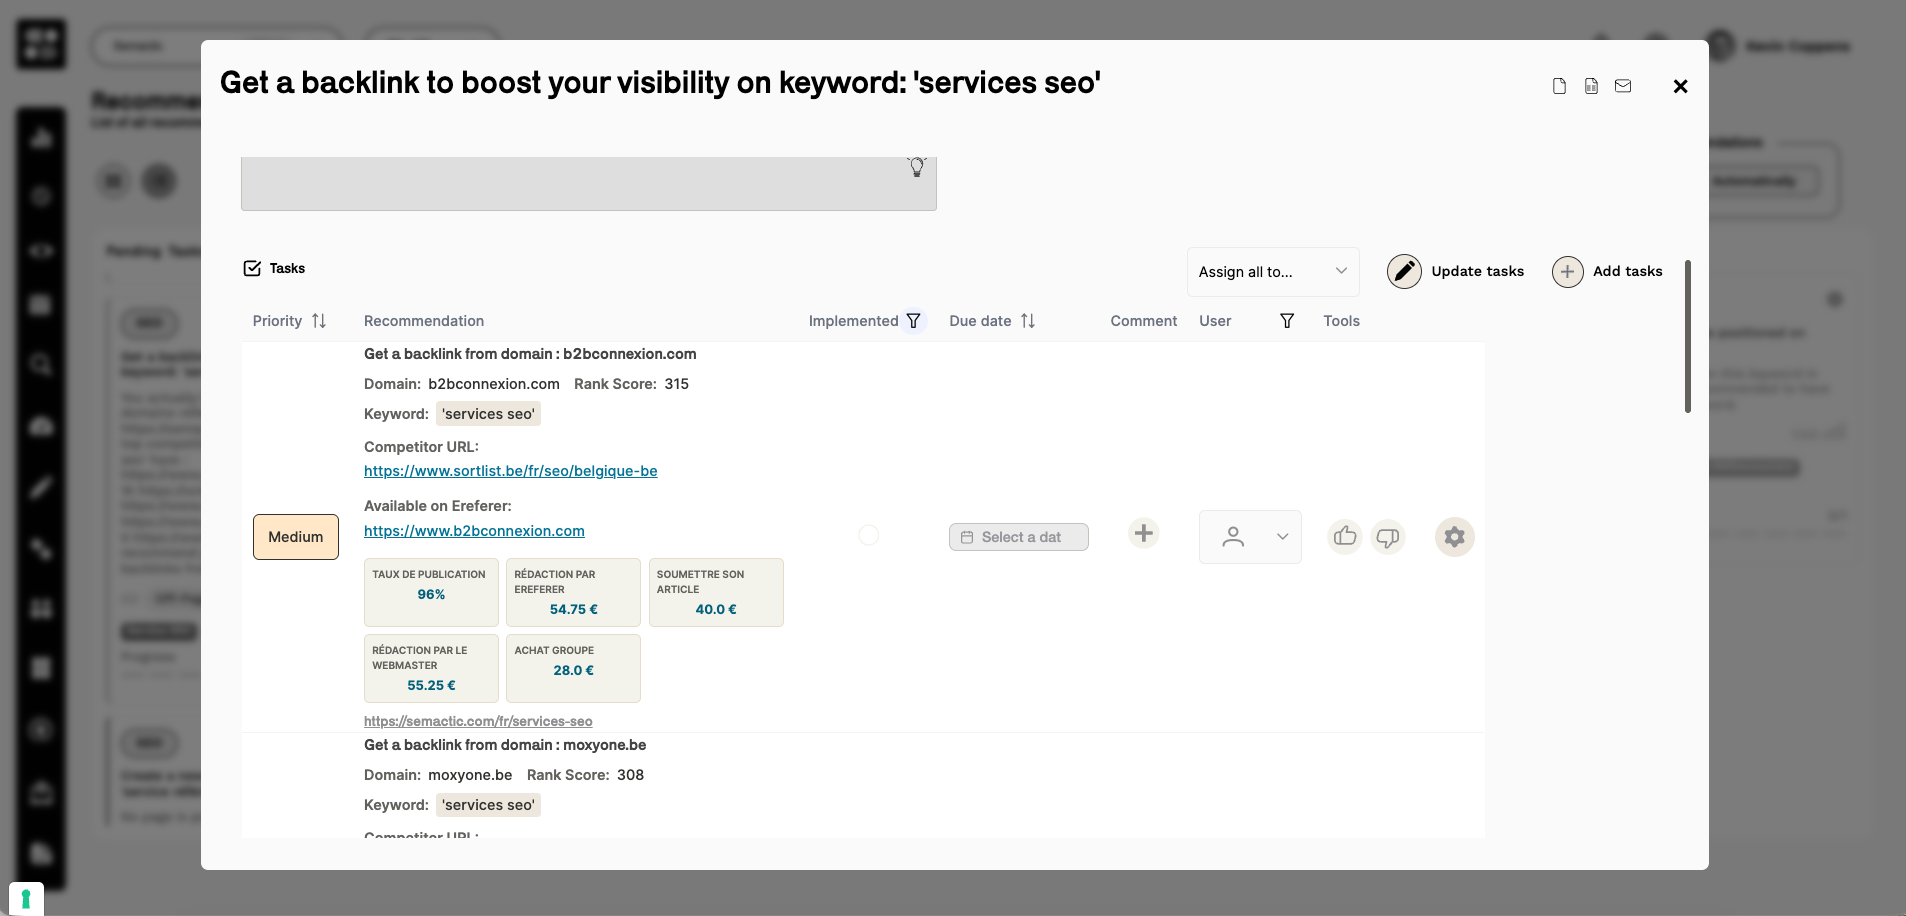Image resolution: width=1906 pixels, height=916 pixels.
Task: Click the lightbulb icon in the text box
Action: point(916,167)
